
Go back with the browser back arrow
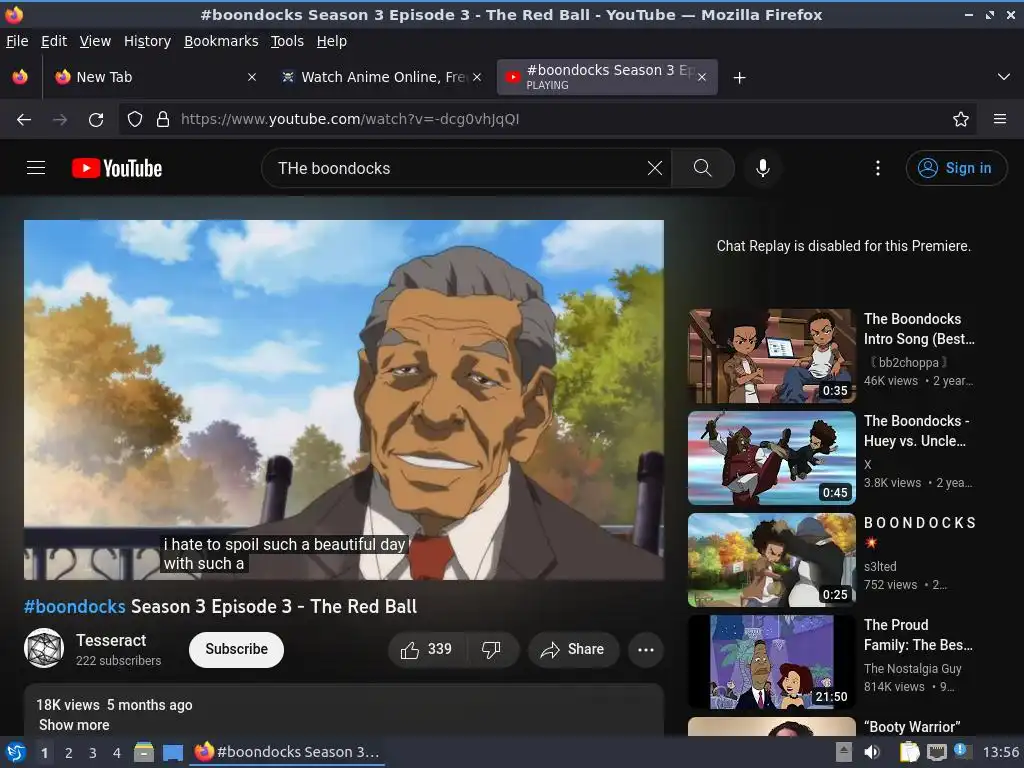coord(24,120)
